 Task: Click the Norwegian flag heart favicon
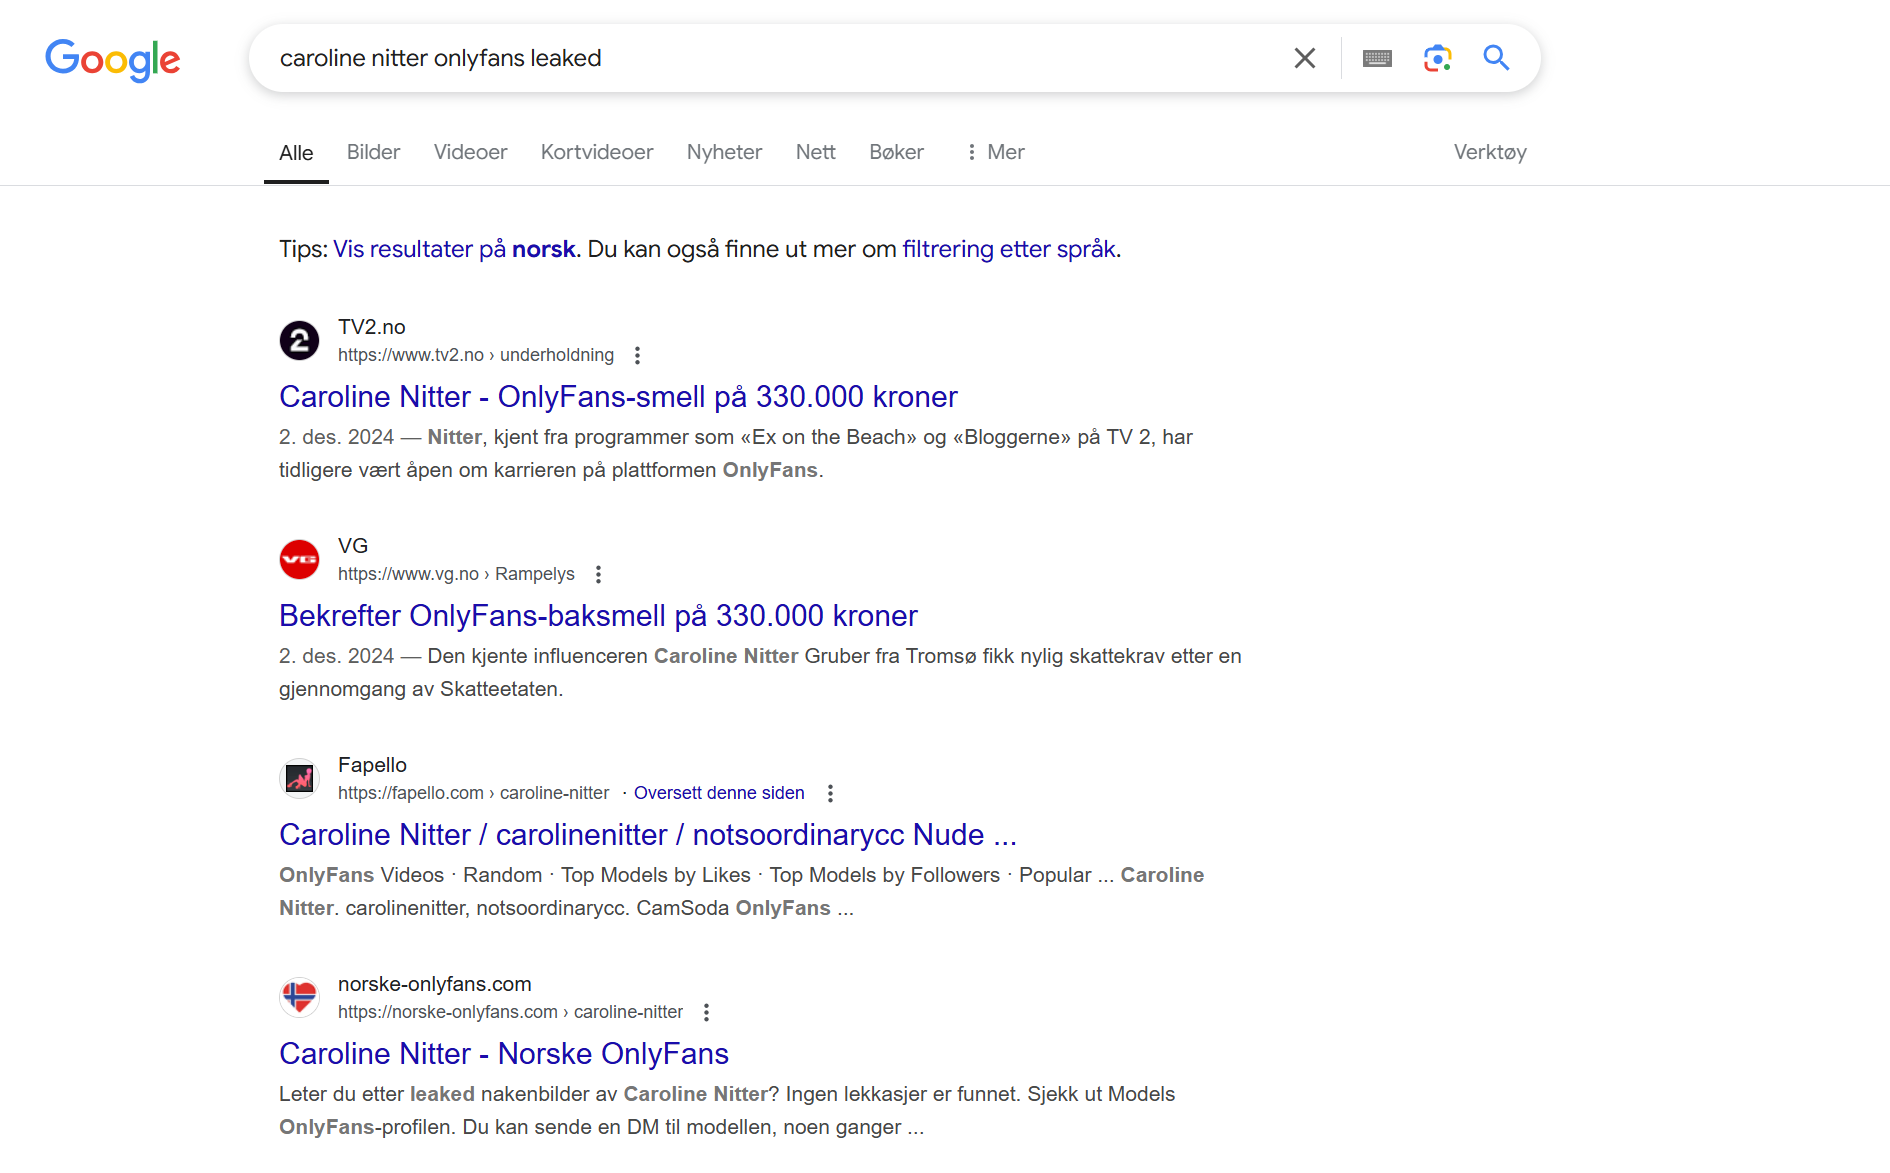(299, 998)
